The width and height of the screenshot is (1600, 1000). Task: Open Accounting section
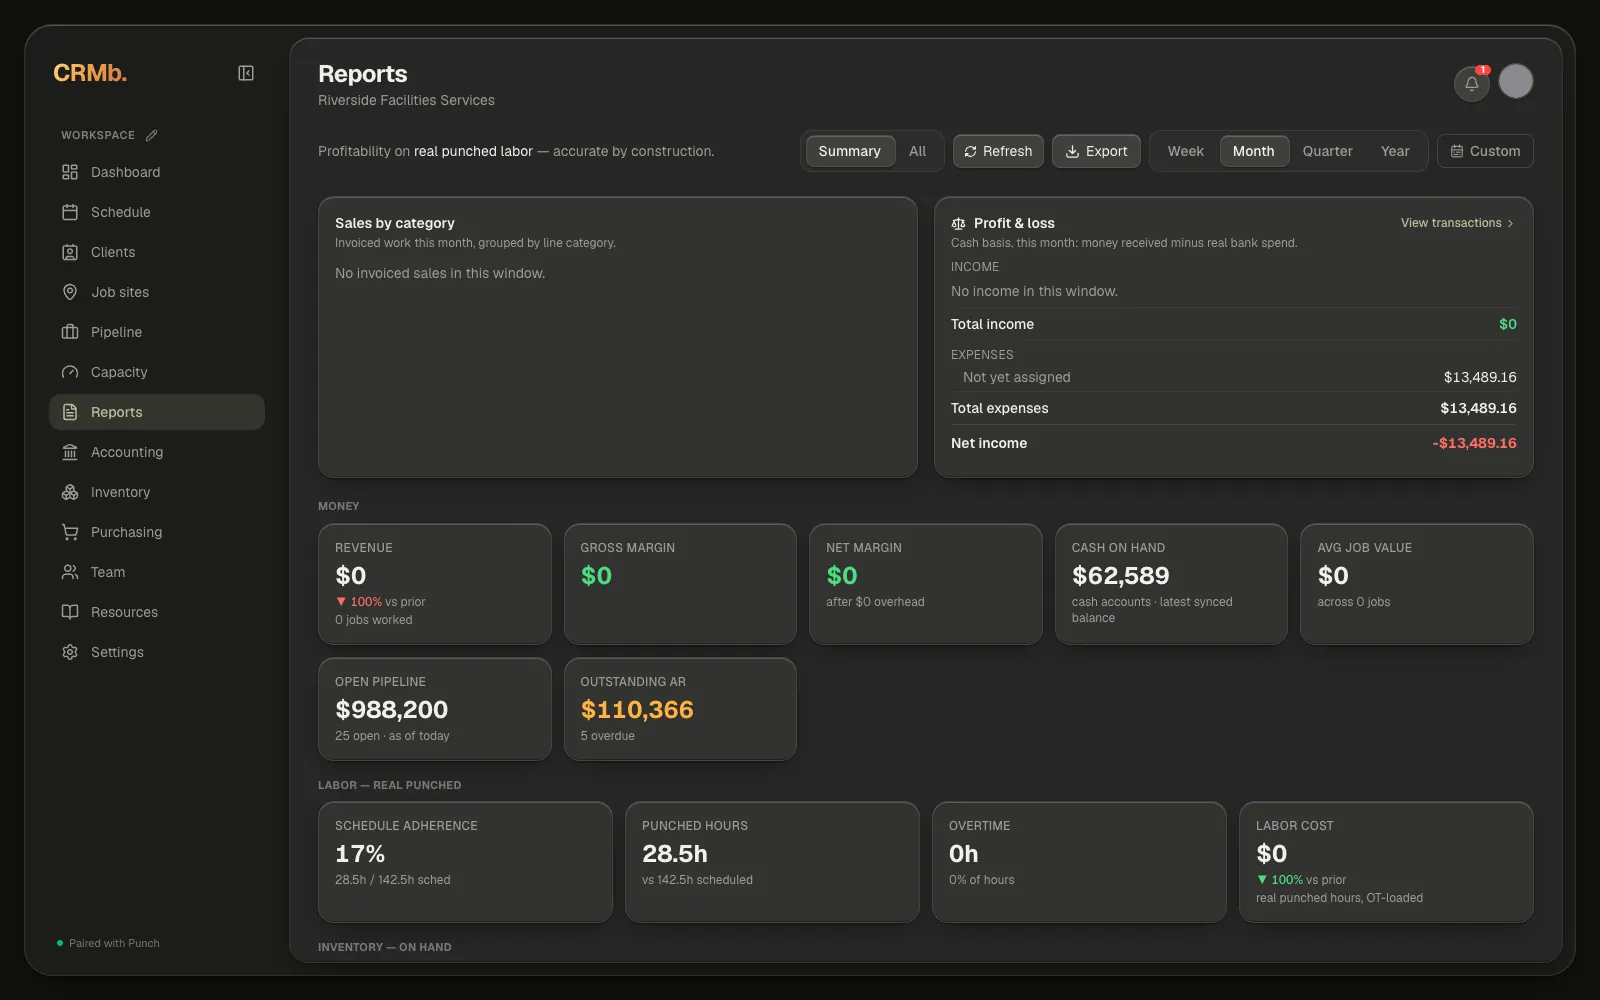coord(157,452)
